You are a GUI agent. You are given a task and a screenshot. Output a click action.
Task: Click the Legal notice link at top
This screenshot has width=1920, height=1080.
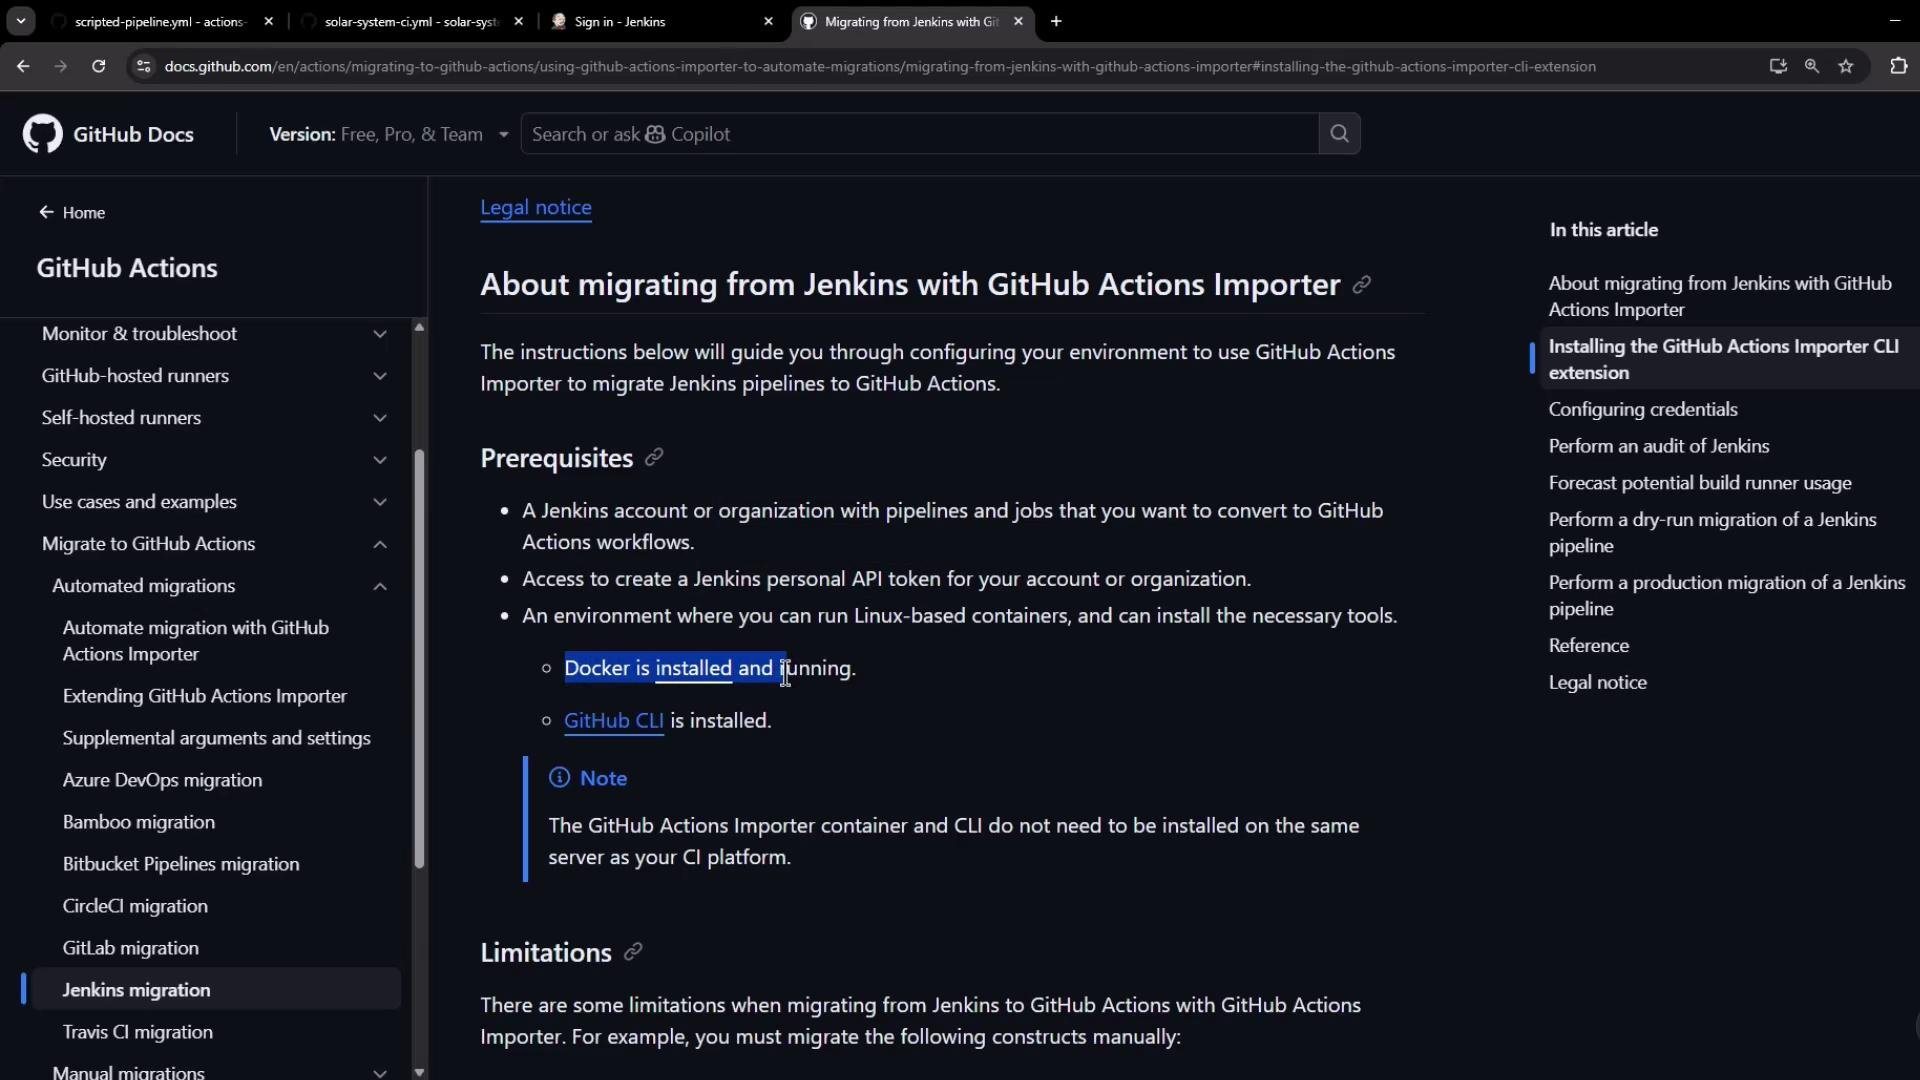point(536,207)
